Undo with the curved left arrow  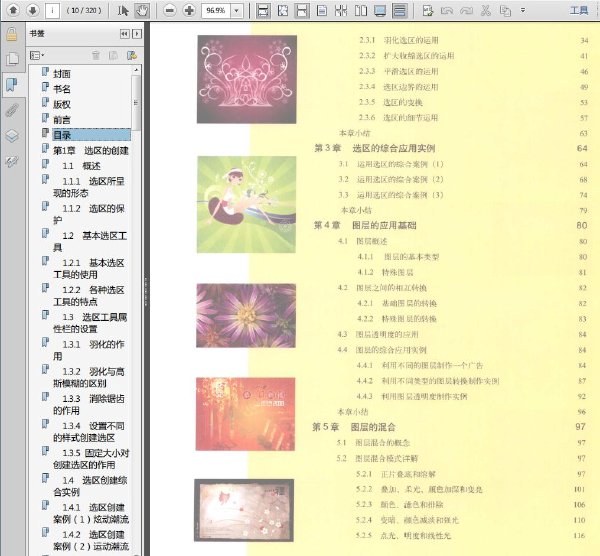tap(447, 10)
